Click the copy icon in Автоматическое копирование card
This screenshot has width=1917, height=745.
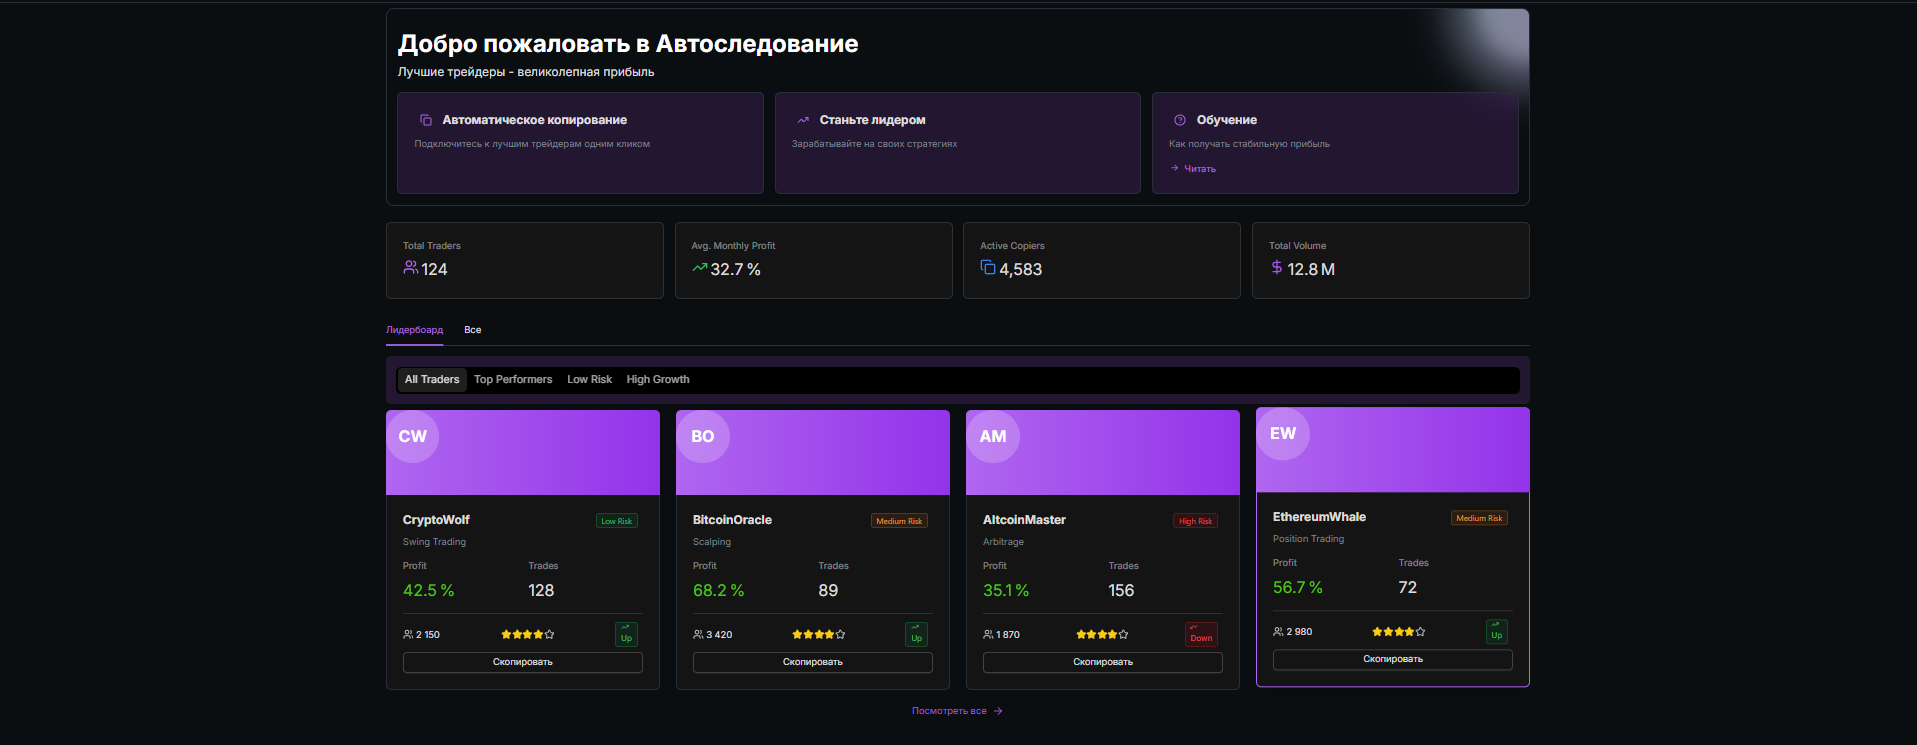click(426, 120)
